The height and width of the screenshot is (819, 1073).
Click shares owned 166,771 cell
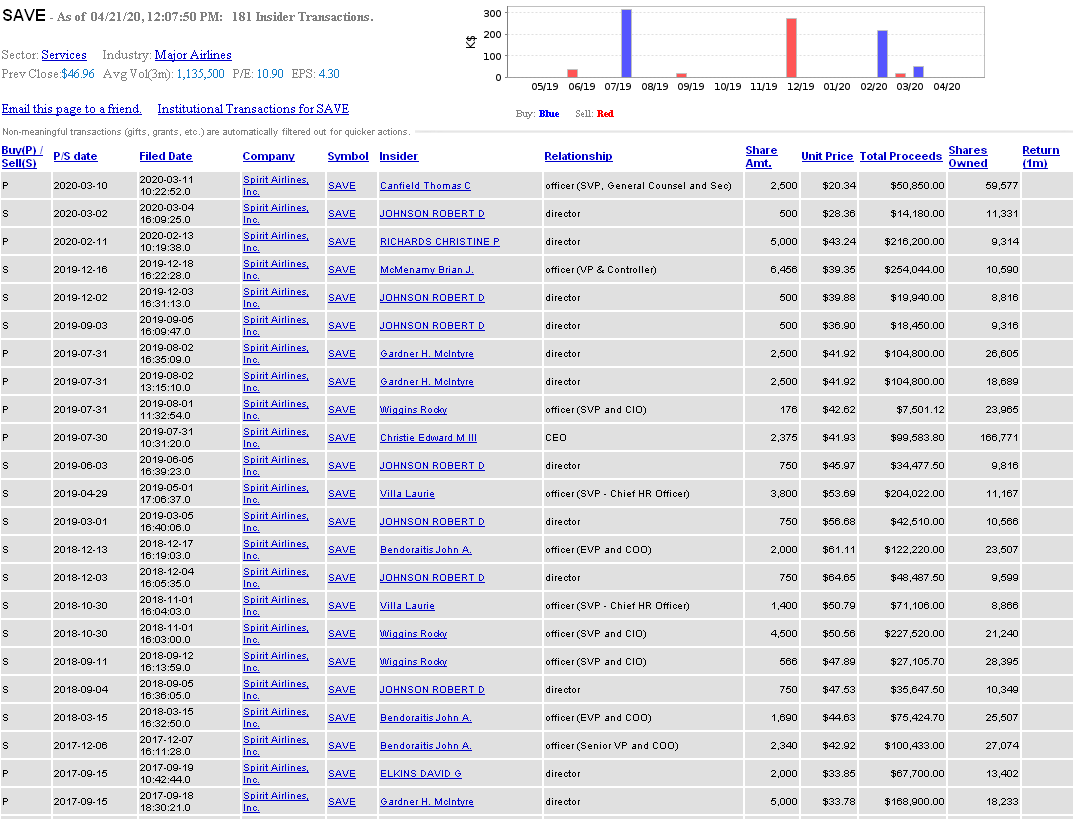984,437
